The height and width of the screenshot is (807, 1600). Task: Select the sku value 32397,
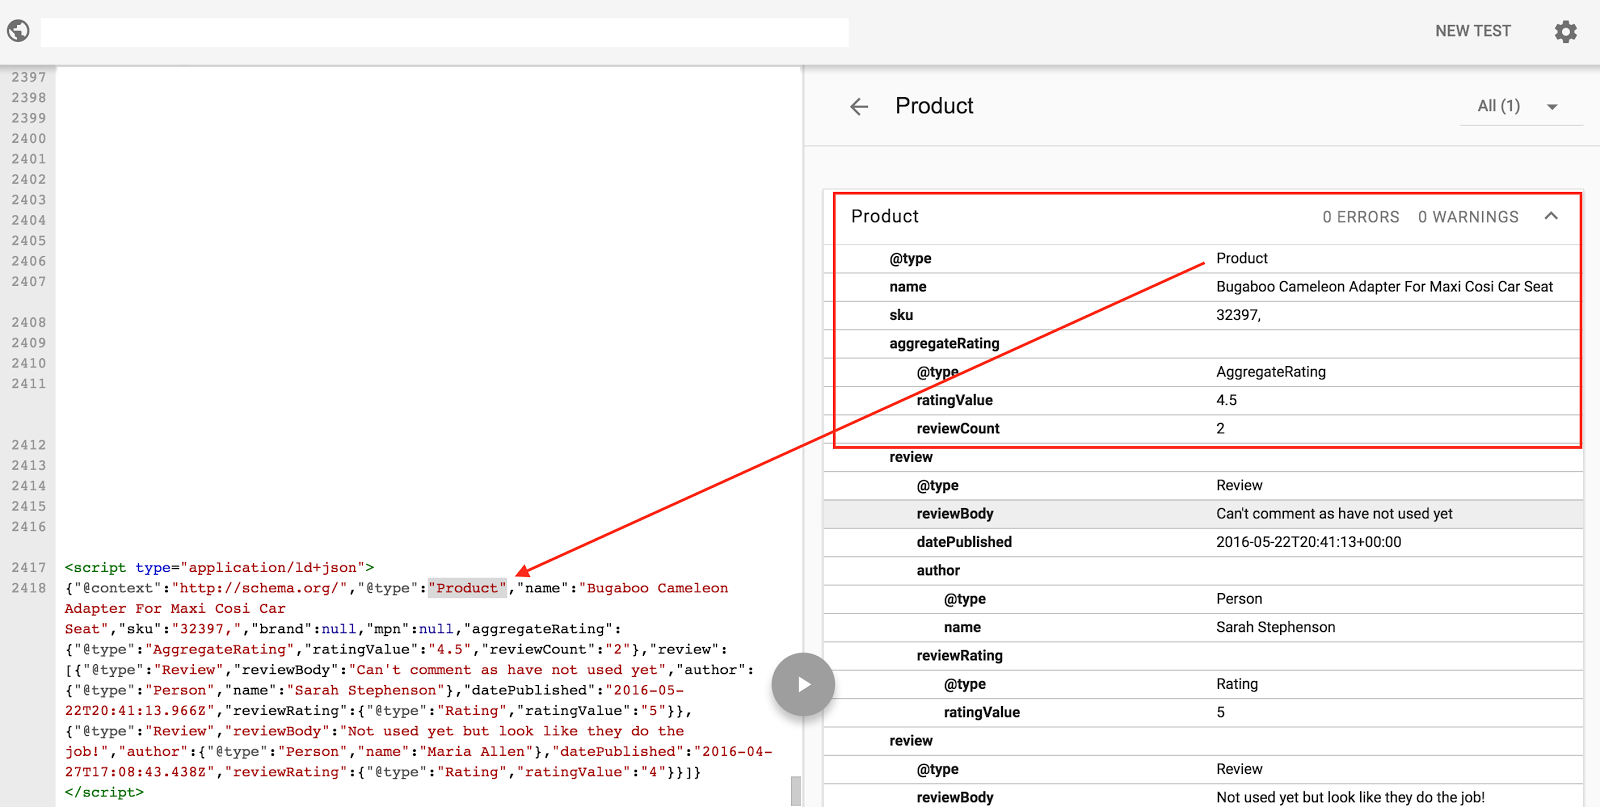coord(1238,315)
